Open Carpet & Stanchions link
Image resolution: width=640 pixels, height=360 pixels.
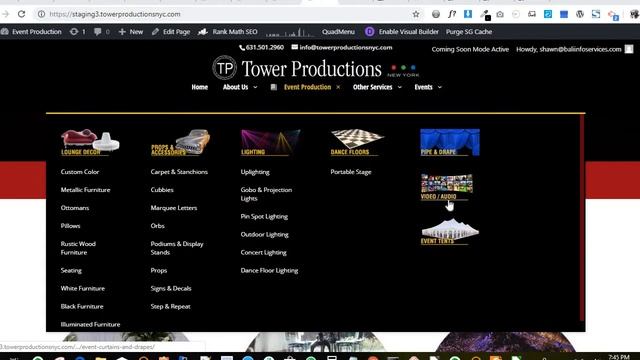tap(179, 172)
